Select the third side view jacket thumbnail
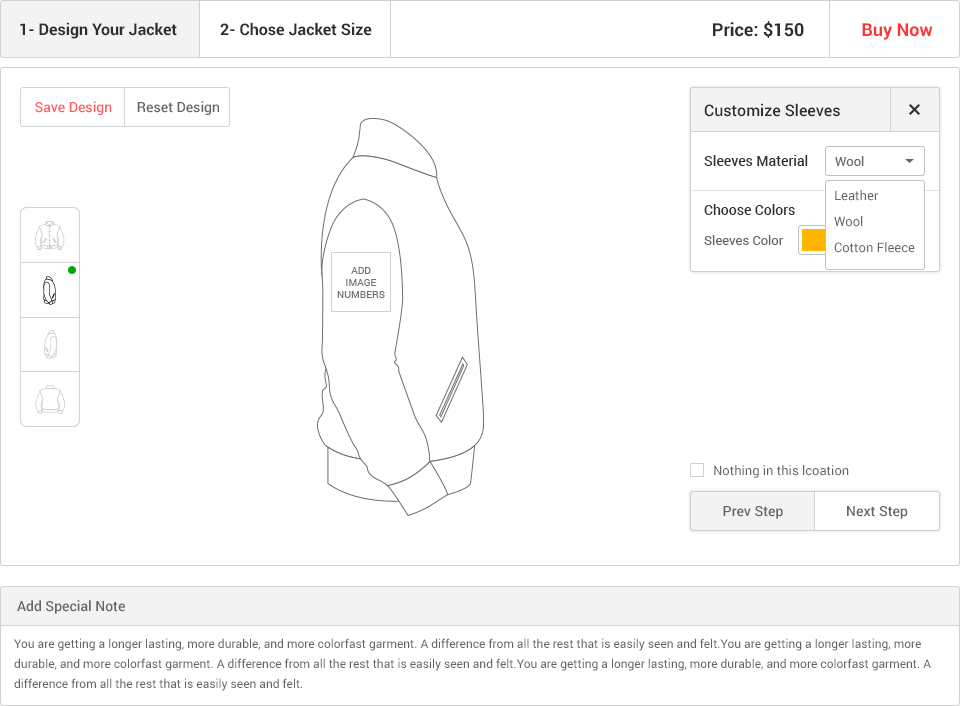Image resolution: width=960 pixels, height=706 pixels. tap(50, 344)
